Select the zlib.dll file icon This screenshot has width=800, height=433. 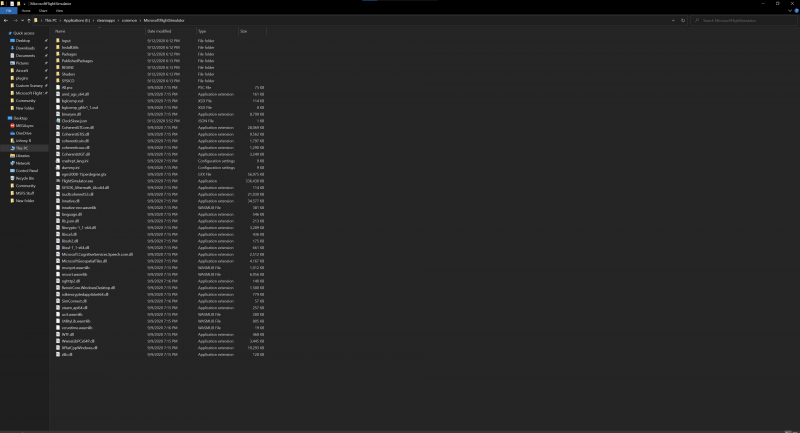pyautogui.click(x=58, y=354)
